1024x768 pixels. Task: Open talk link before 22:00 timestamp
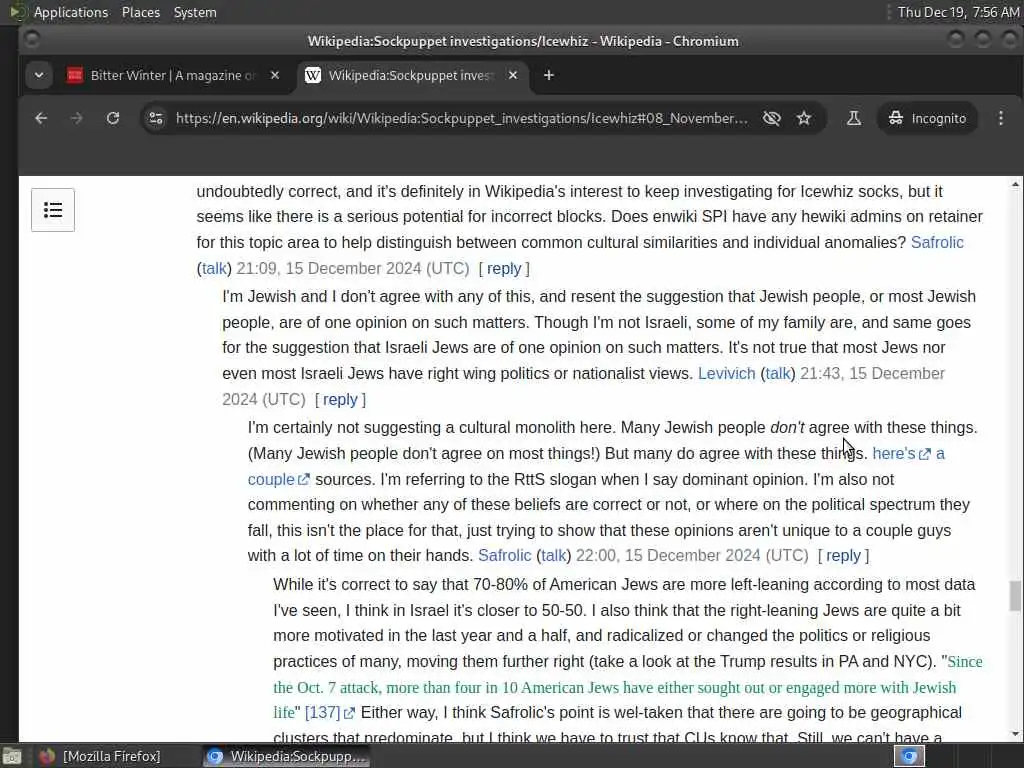554,556
